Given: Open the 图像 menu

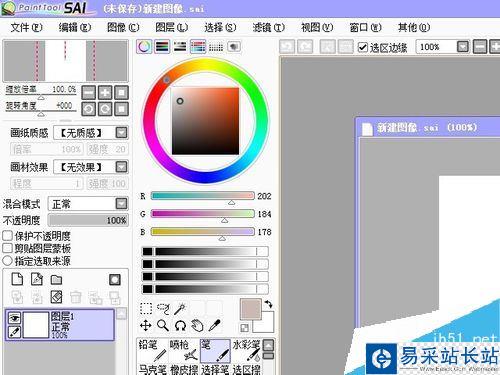Looking at the screenshot, I should 123,27.
